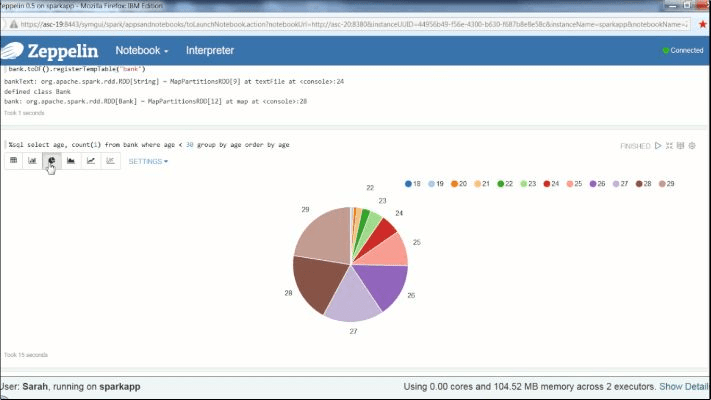Screen dimensions: 711x400
Task: Run the paragraph with play icon
Action: coord(658,146)
